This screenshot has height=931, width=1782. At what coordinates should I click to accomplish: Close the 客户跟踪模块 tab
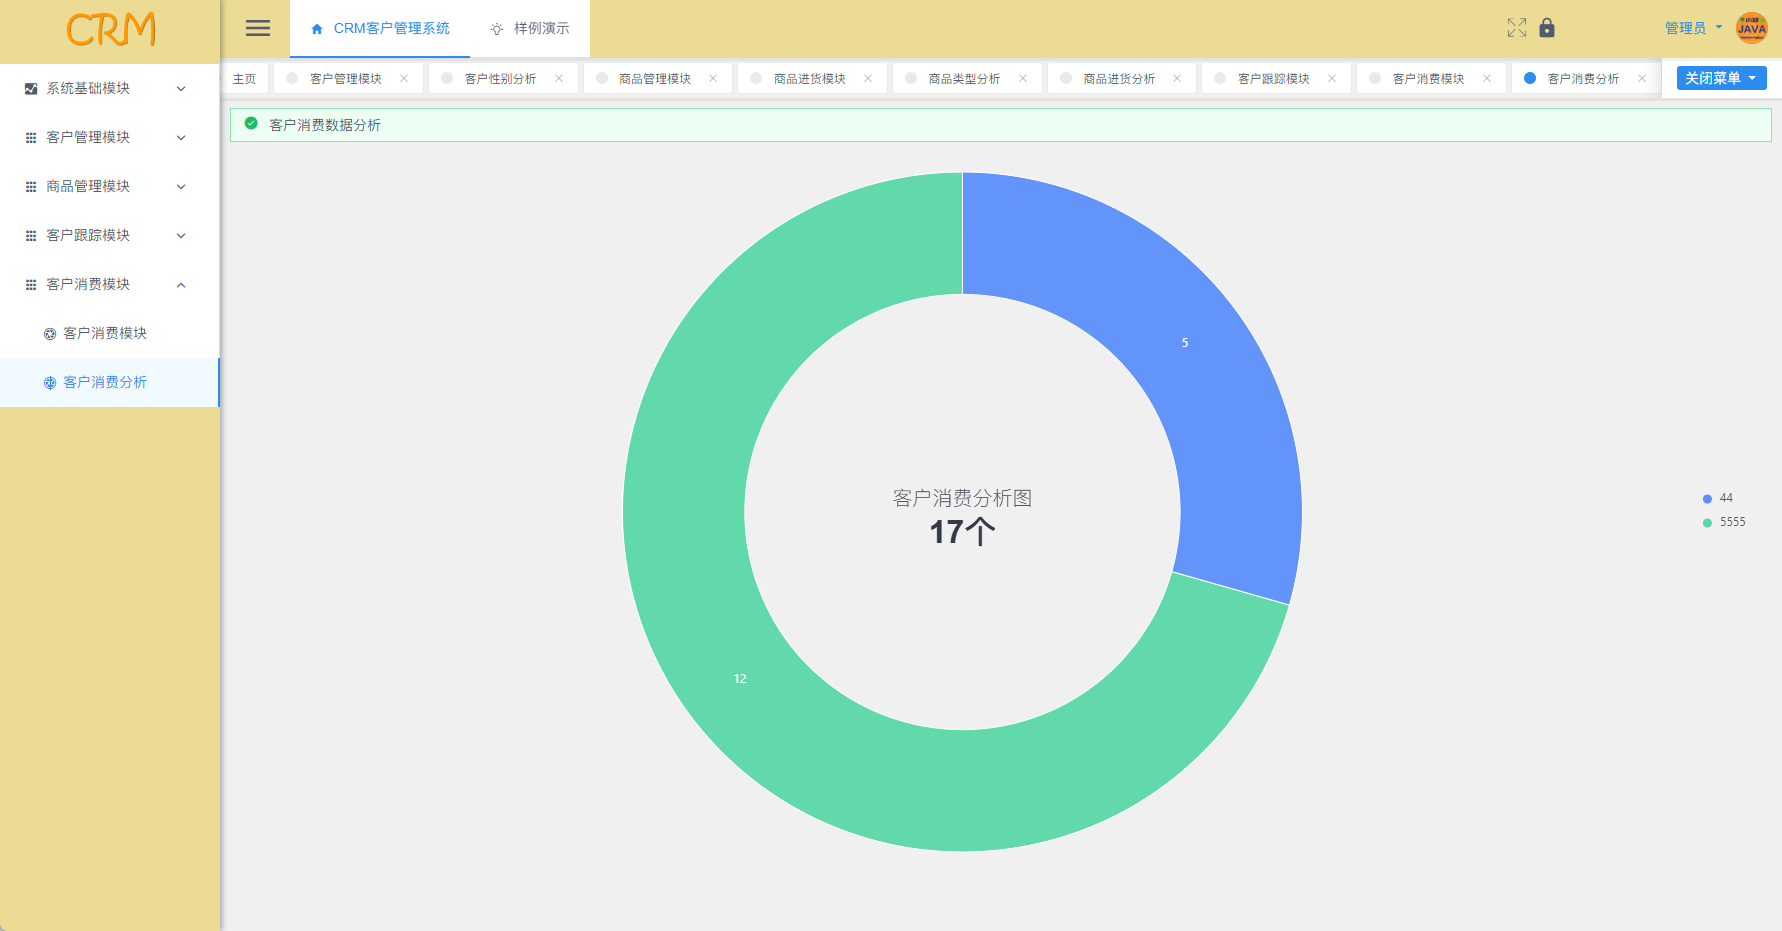(1332, 78)
